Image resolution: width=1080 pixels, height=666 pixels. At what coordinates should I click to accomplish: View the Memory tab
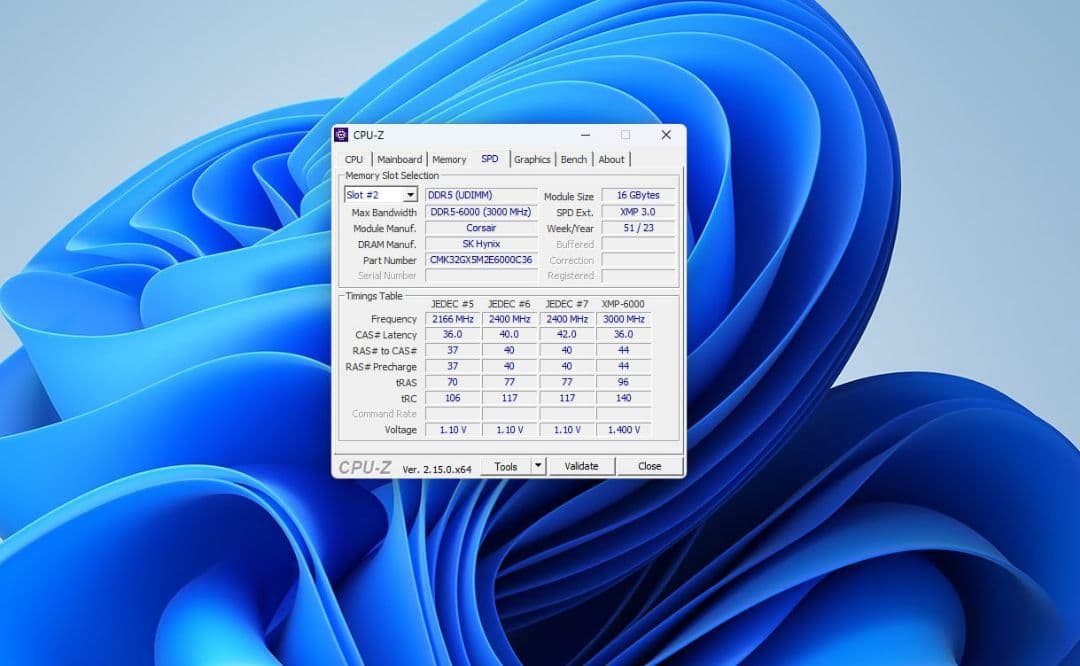pyautogui.click(x=449, y=158)
